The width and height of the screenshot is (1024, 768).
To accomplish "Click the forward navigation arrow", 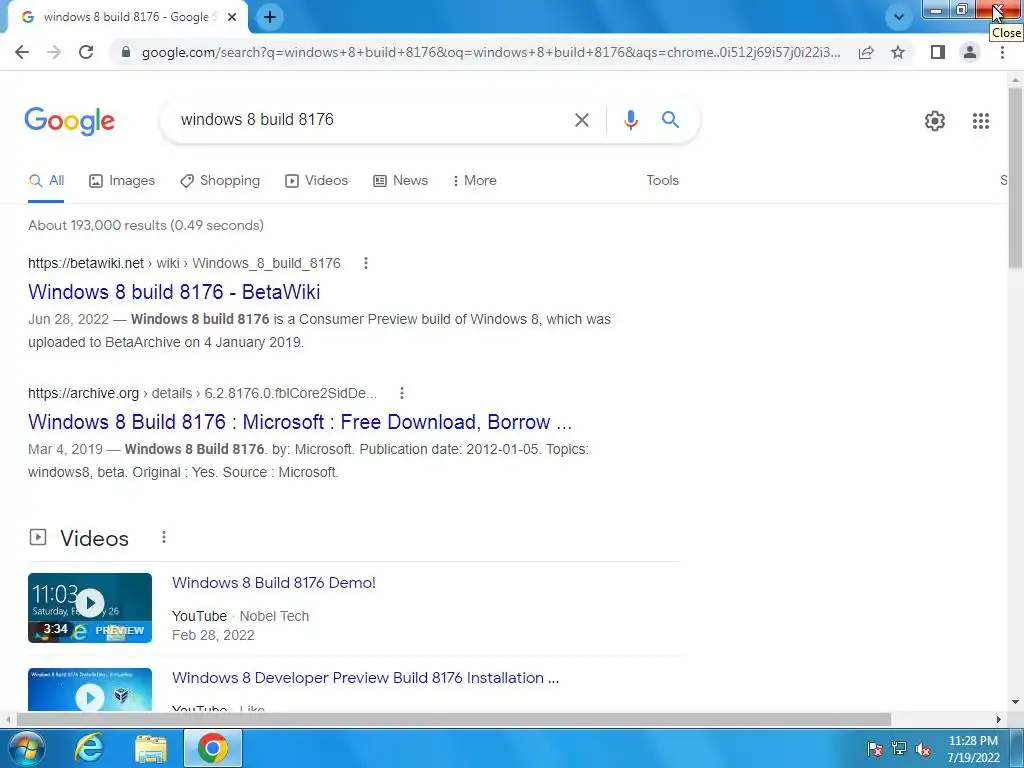I will coord(54,52).
